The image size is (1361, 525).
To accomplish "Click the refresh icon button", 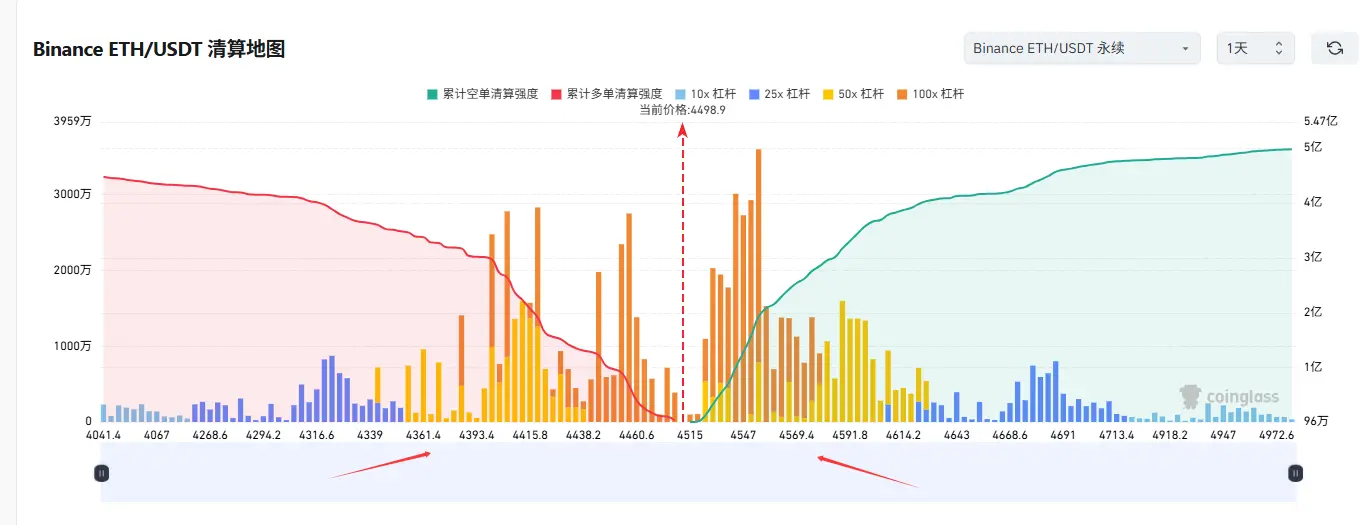I will [1334, 48].
